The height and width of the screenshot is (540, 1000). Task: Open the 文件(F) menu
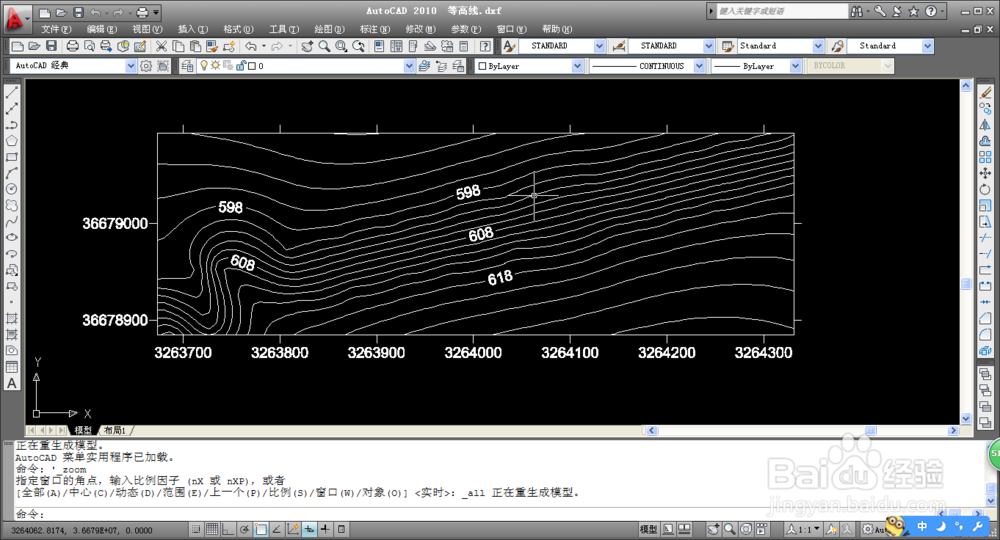coord(56,29)
